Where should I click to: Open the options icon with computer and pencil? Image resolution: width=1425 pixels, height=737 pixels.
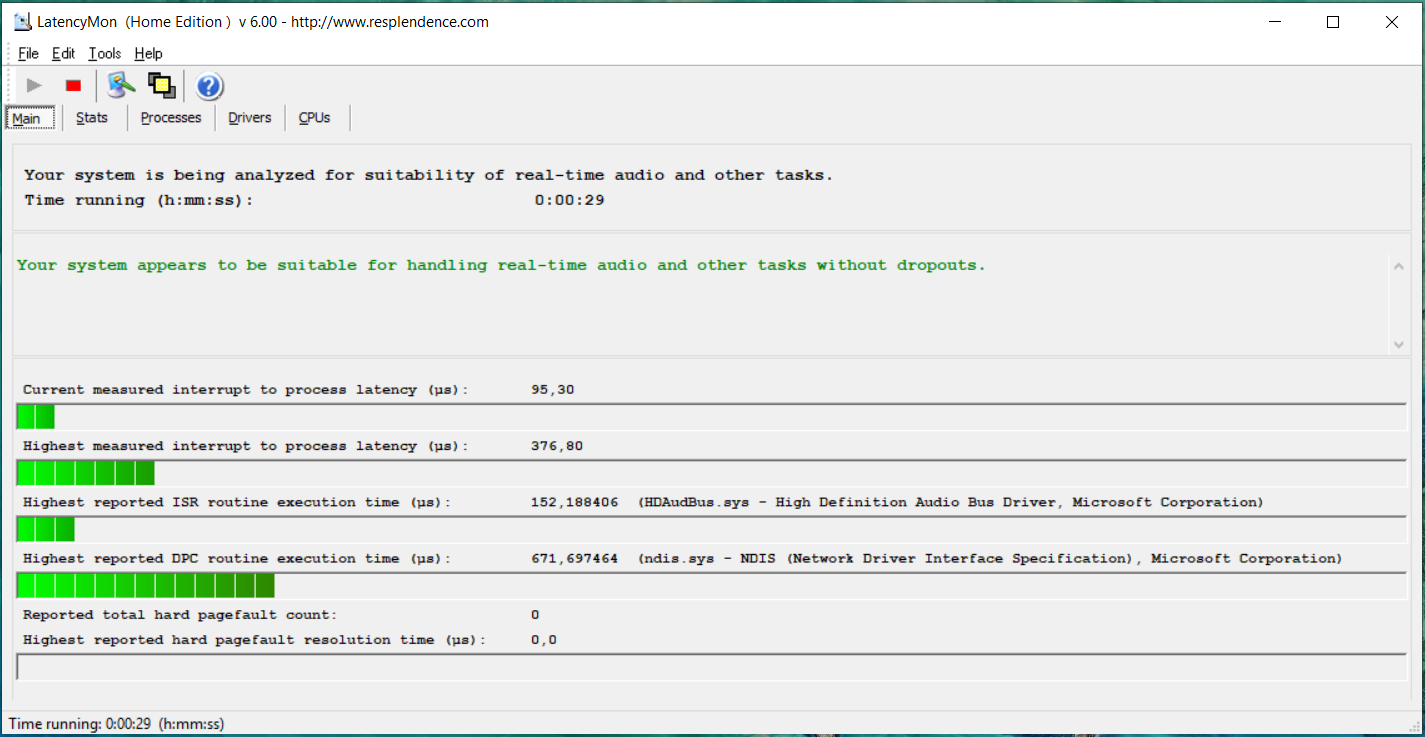(121, 86)
